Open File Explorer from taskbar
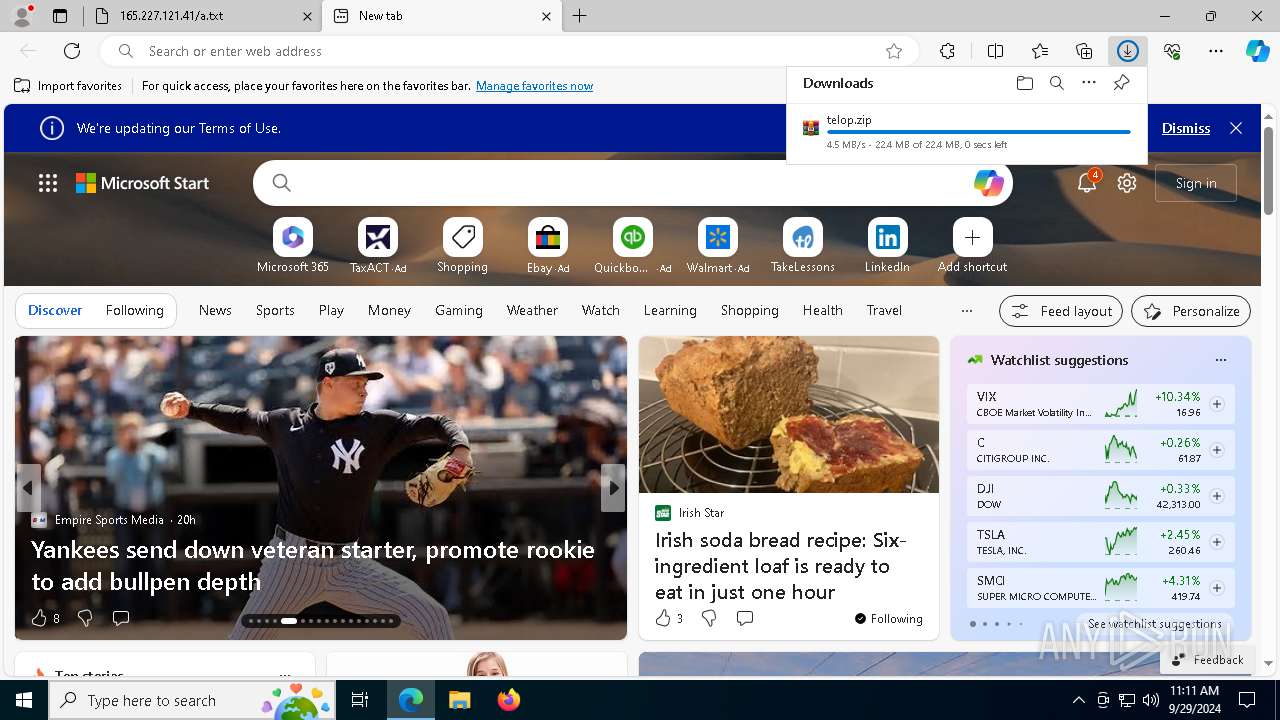The height and width of the screenshot is (720, 1280). coord(459,700)
